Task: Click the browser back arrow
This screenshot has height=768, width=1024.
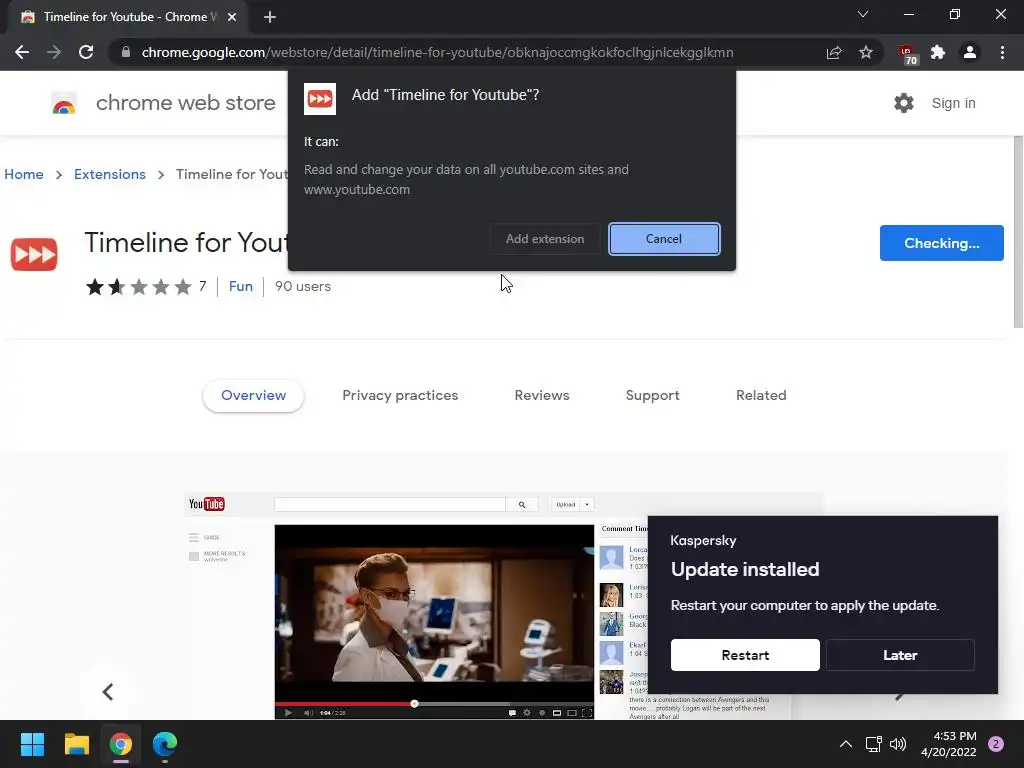Action: click(x=22, y=52)
